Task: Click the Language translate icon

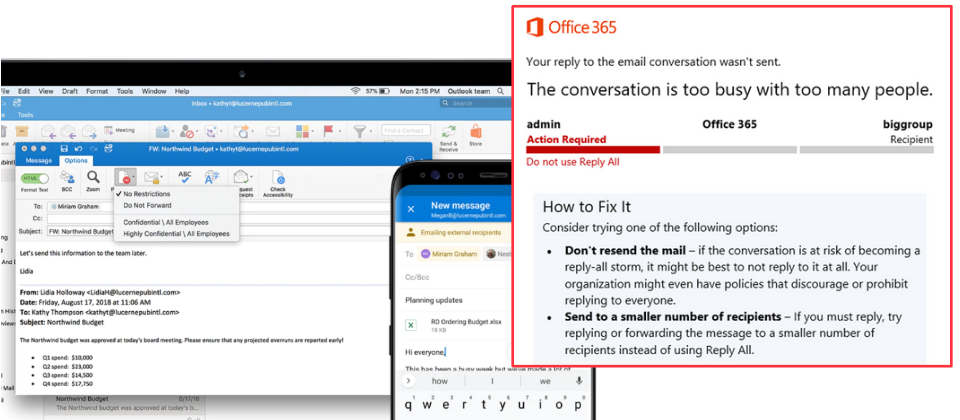Action: pyautogui.click(x=212, y=178)
